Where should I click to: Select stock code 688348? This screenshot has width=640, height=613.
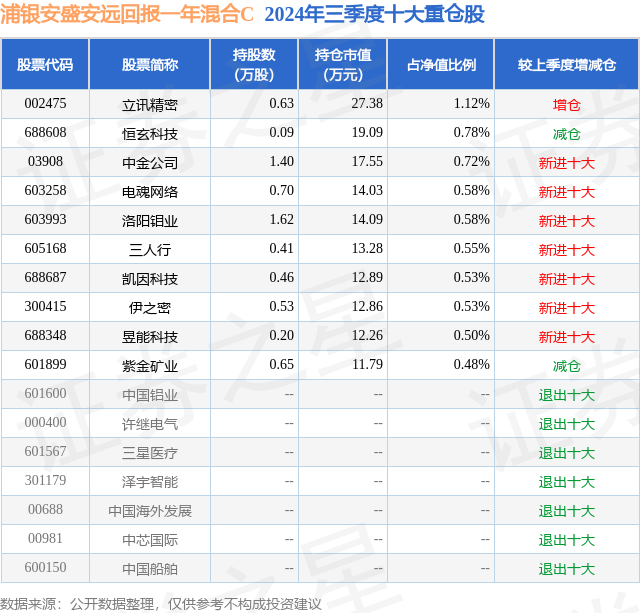(x=45, y=335)
